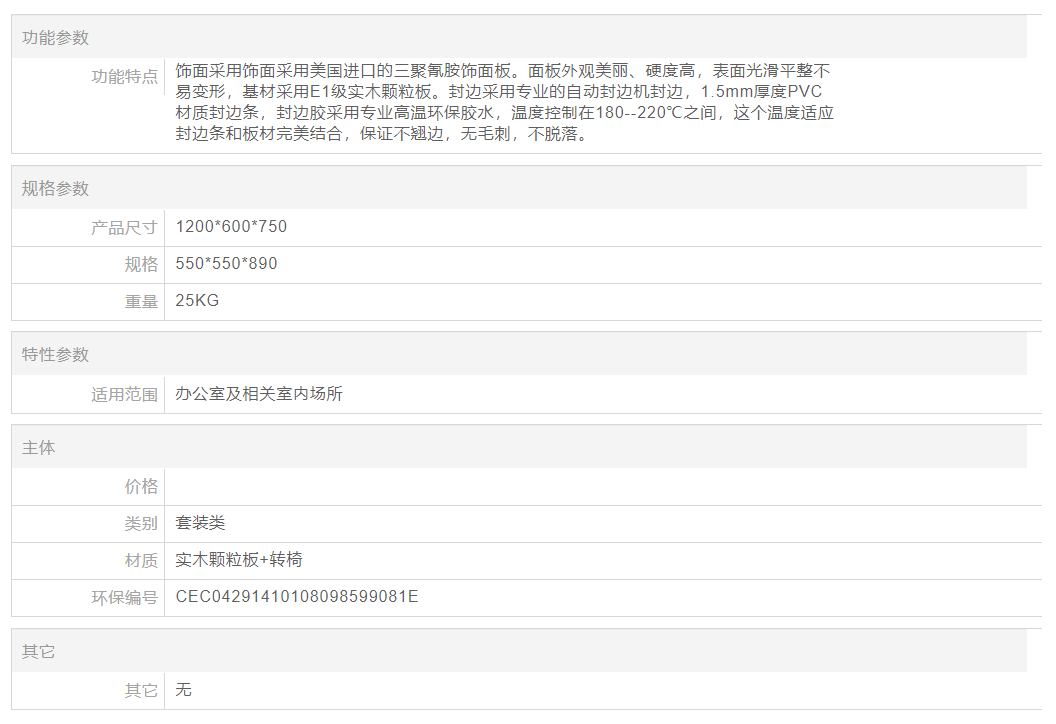Click the 套装类 category value
1056x724 pixels.
200,523
